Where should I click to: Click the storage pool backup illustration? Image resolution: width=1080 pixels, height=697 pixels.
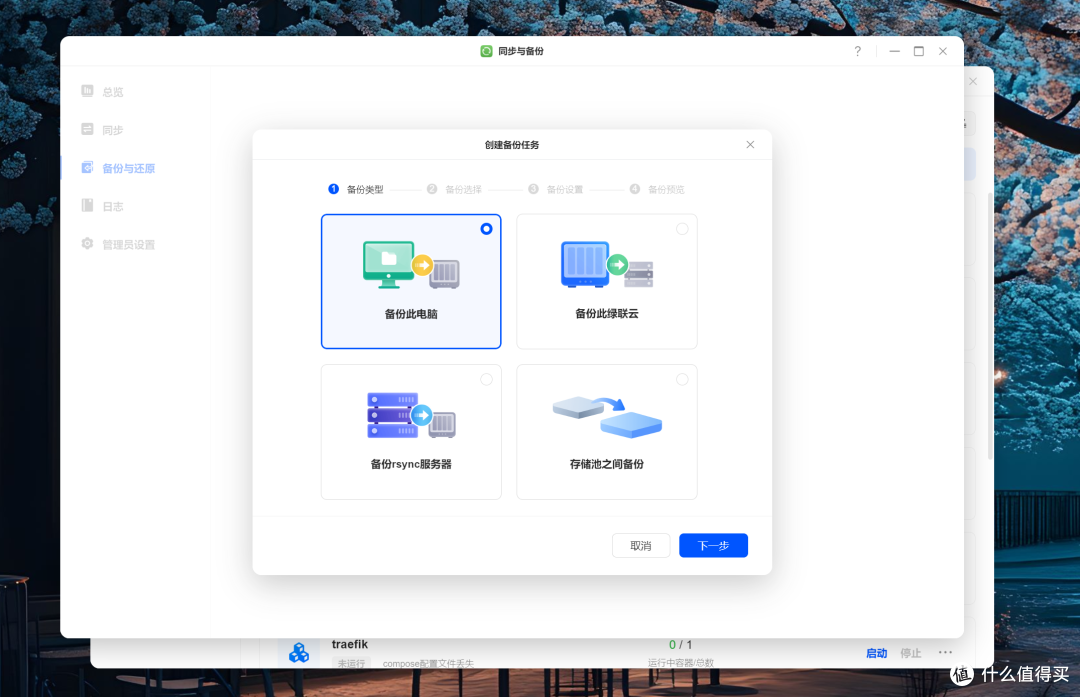click(x=607, y=417)
